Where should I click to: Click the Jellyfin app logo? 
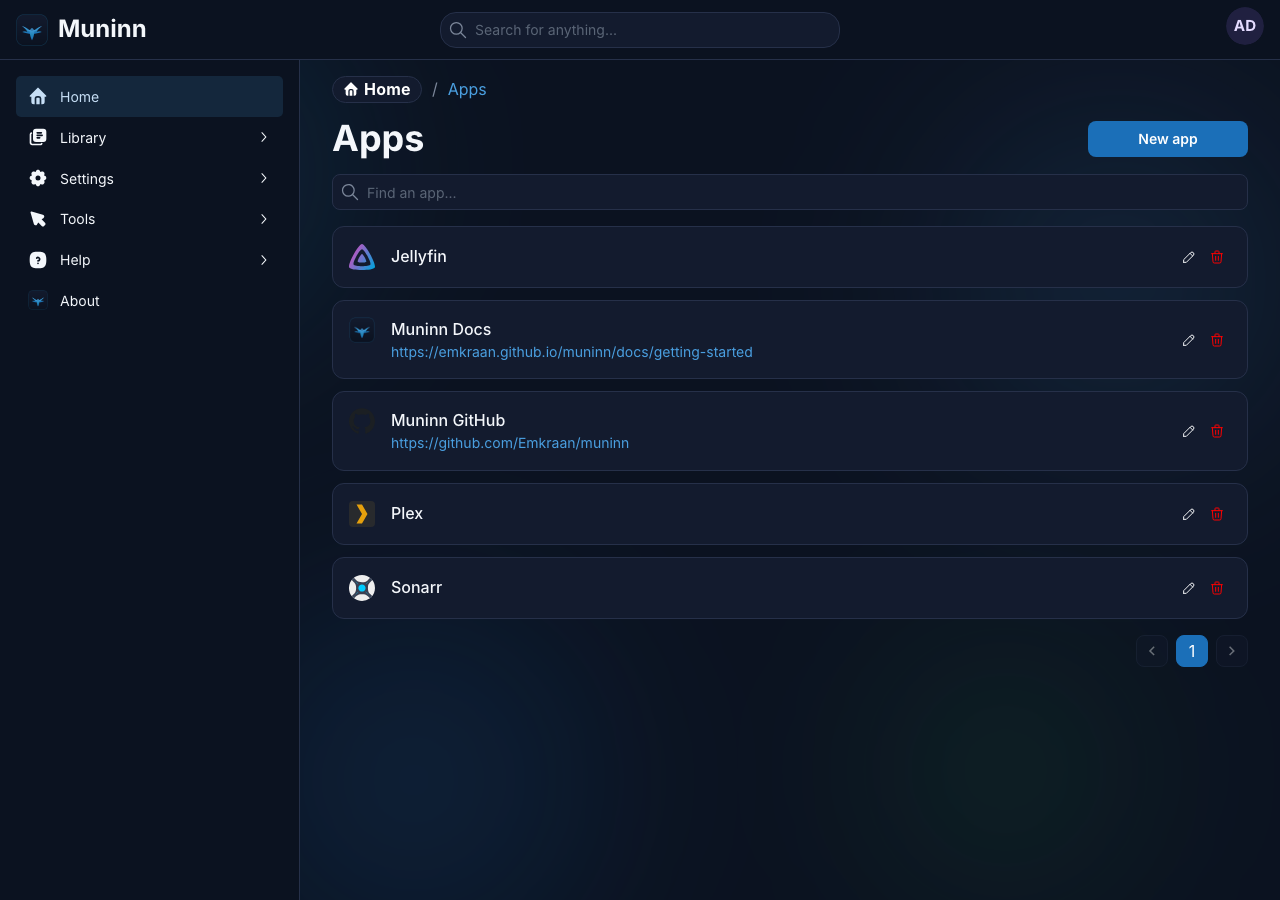click(362, 257)
